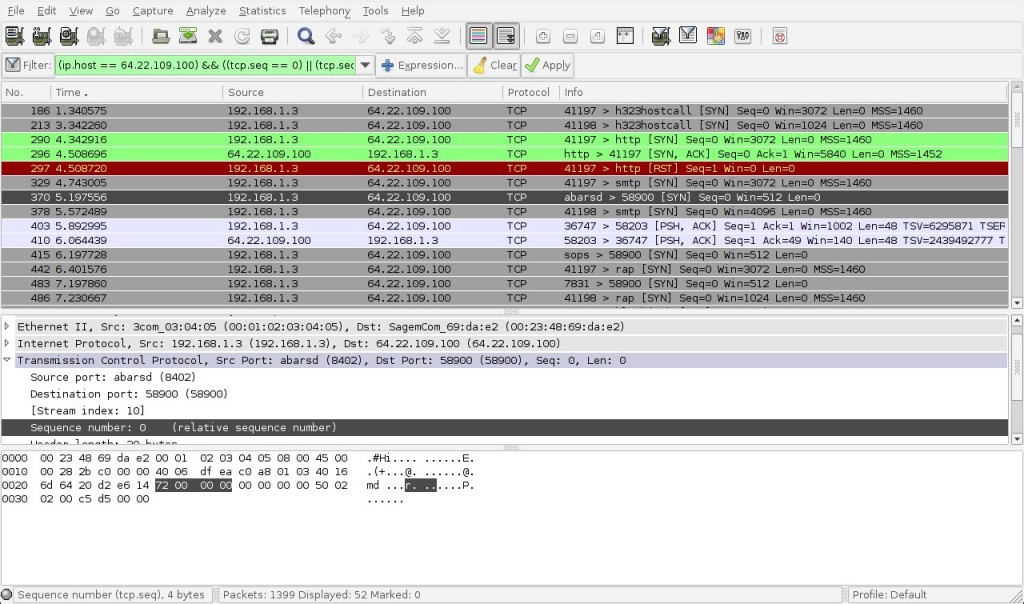
Task: Collapse the Transmission Control Protocol node
Action: pos(7,360)
